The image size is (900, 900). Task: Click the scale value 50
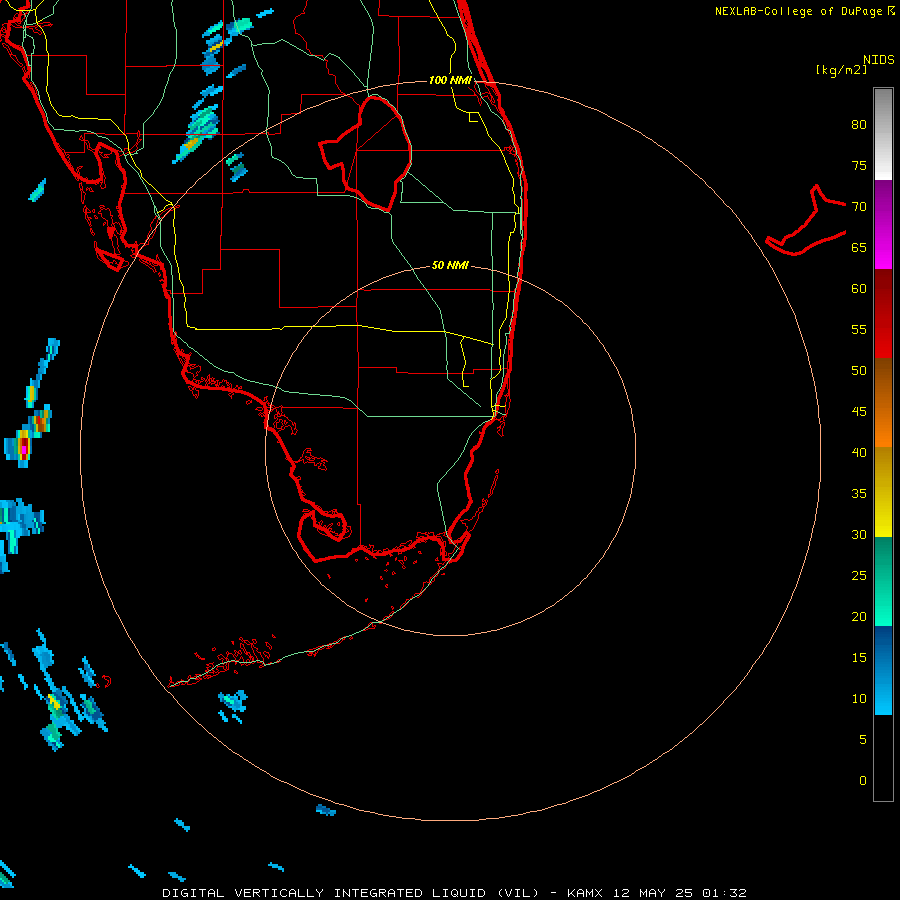(x=859, y=371)
